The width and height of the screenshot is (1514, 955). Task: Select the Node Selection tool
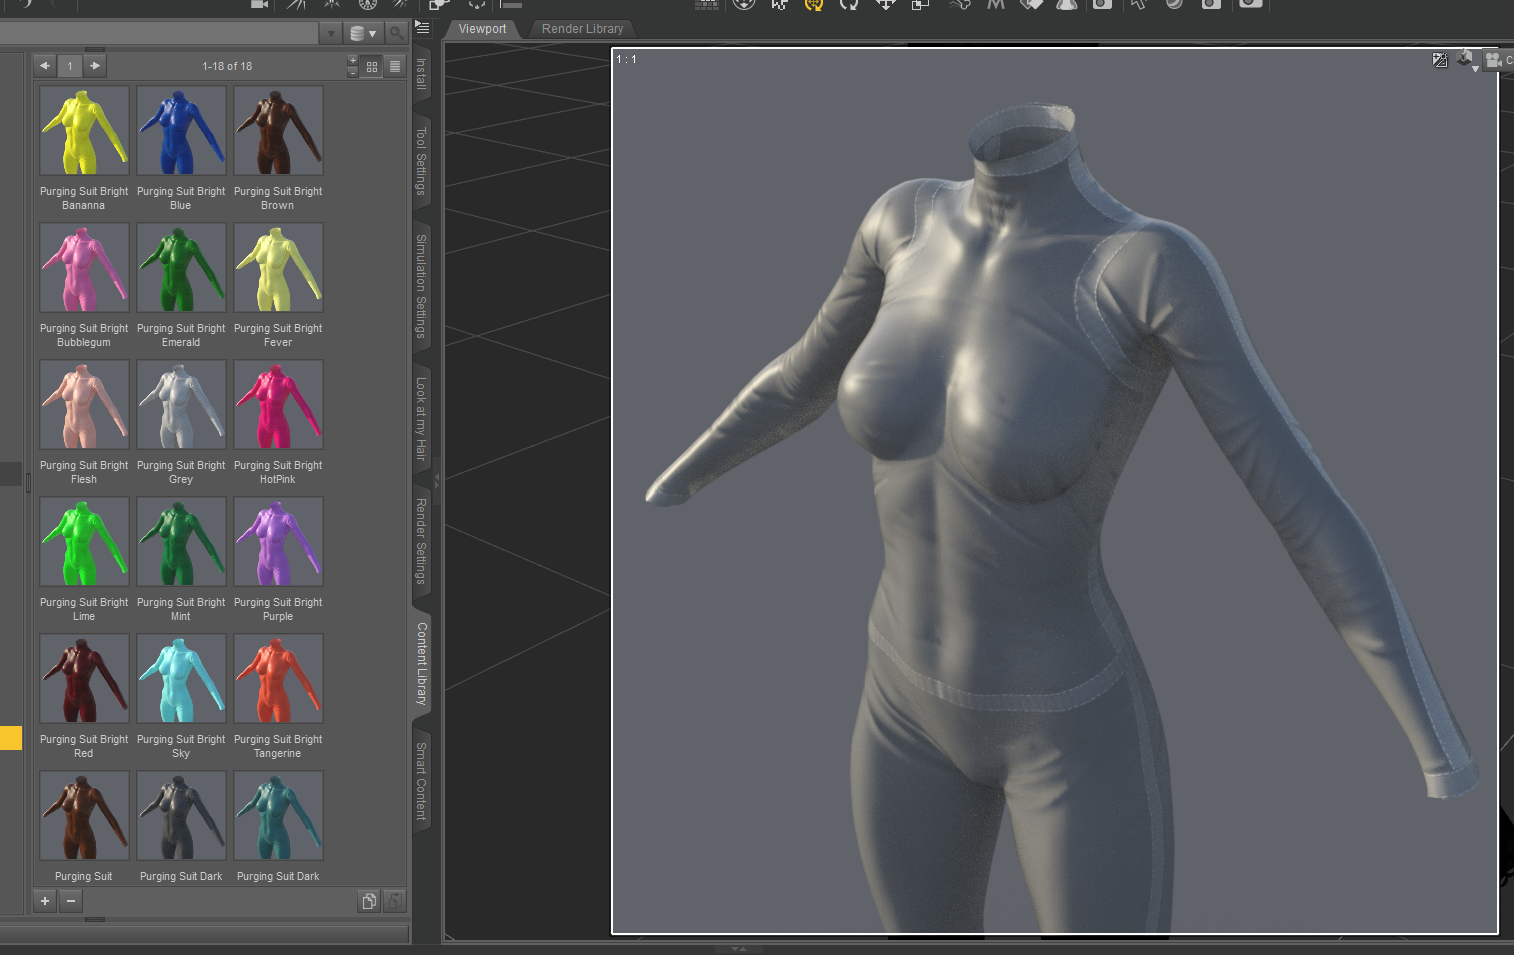tap(778, 6)
